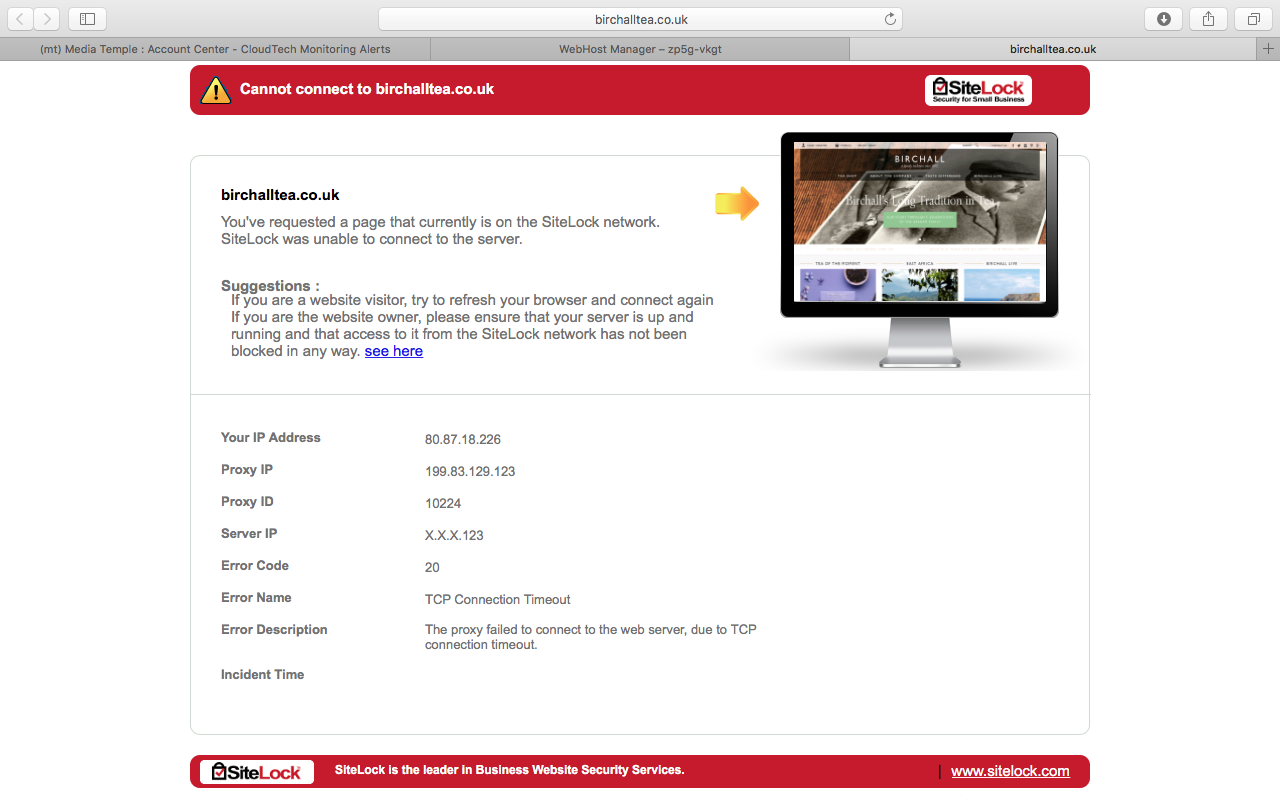
Task: Click the 'Suggestions :' heading
Action: pos(270,286)
